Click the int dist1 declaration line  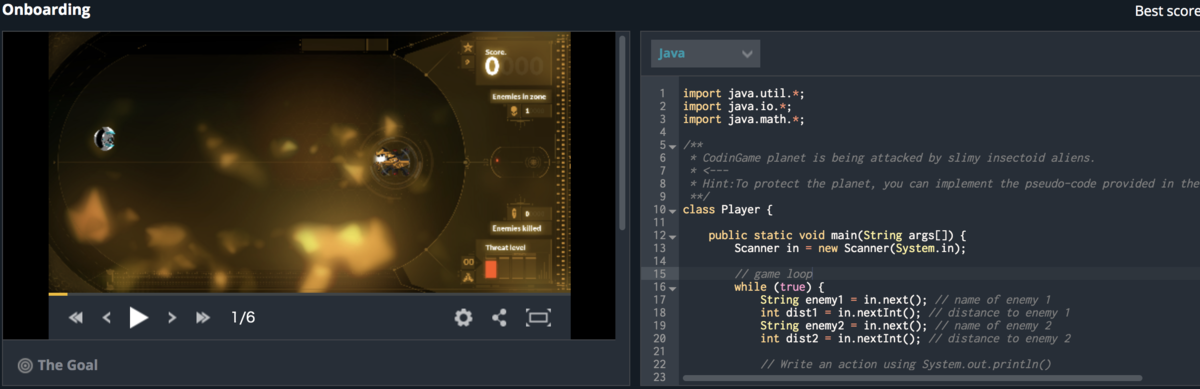(915, 313)
